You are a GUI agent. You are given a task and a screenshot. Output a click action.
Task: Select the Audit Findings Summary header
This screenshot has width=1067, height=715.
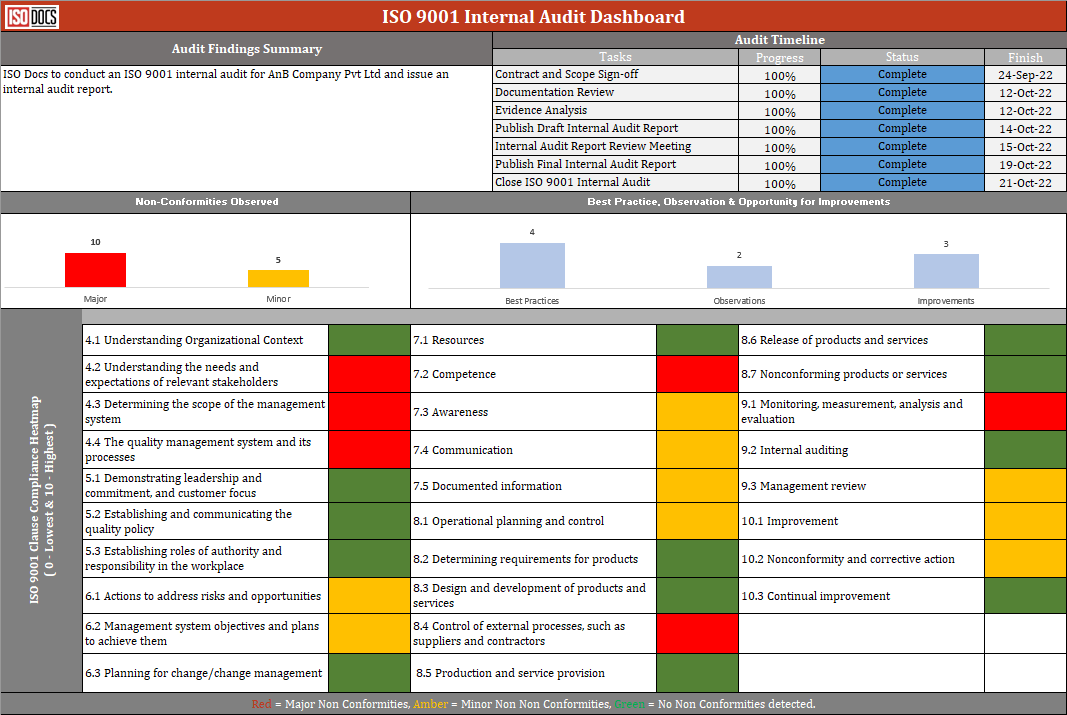(246, 49)
